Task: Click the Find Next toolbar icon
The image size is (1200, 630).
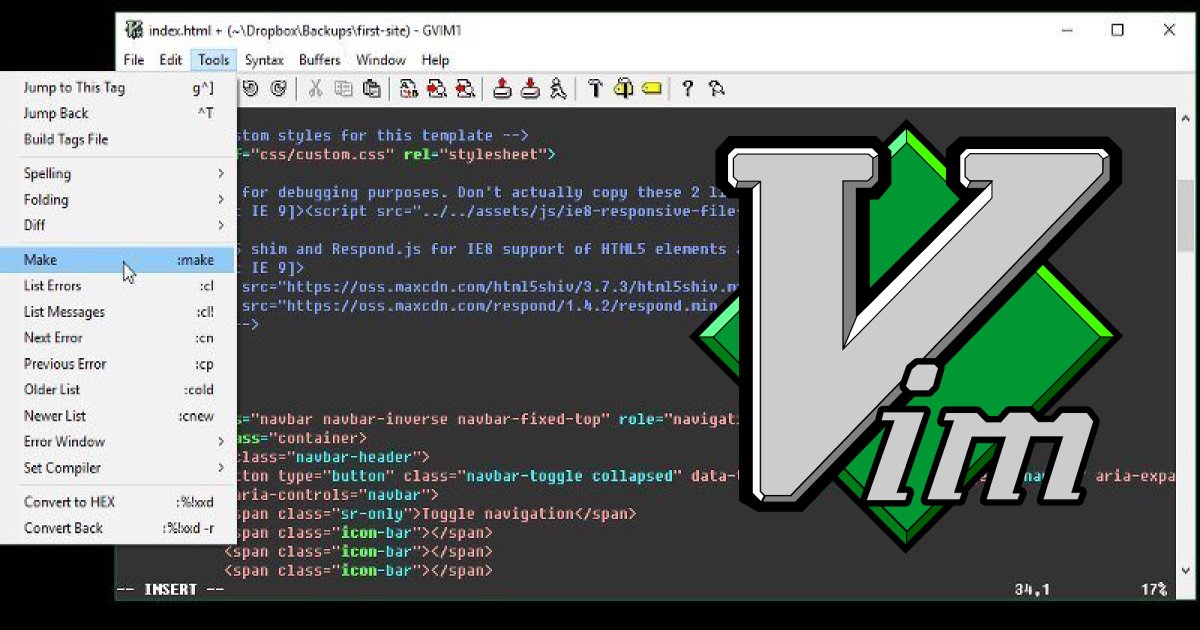Action: coord(436,89)
